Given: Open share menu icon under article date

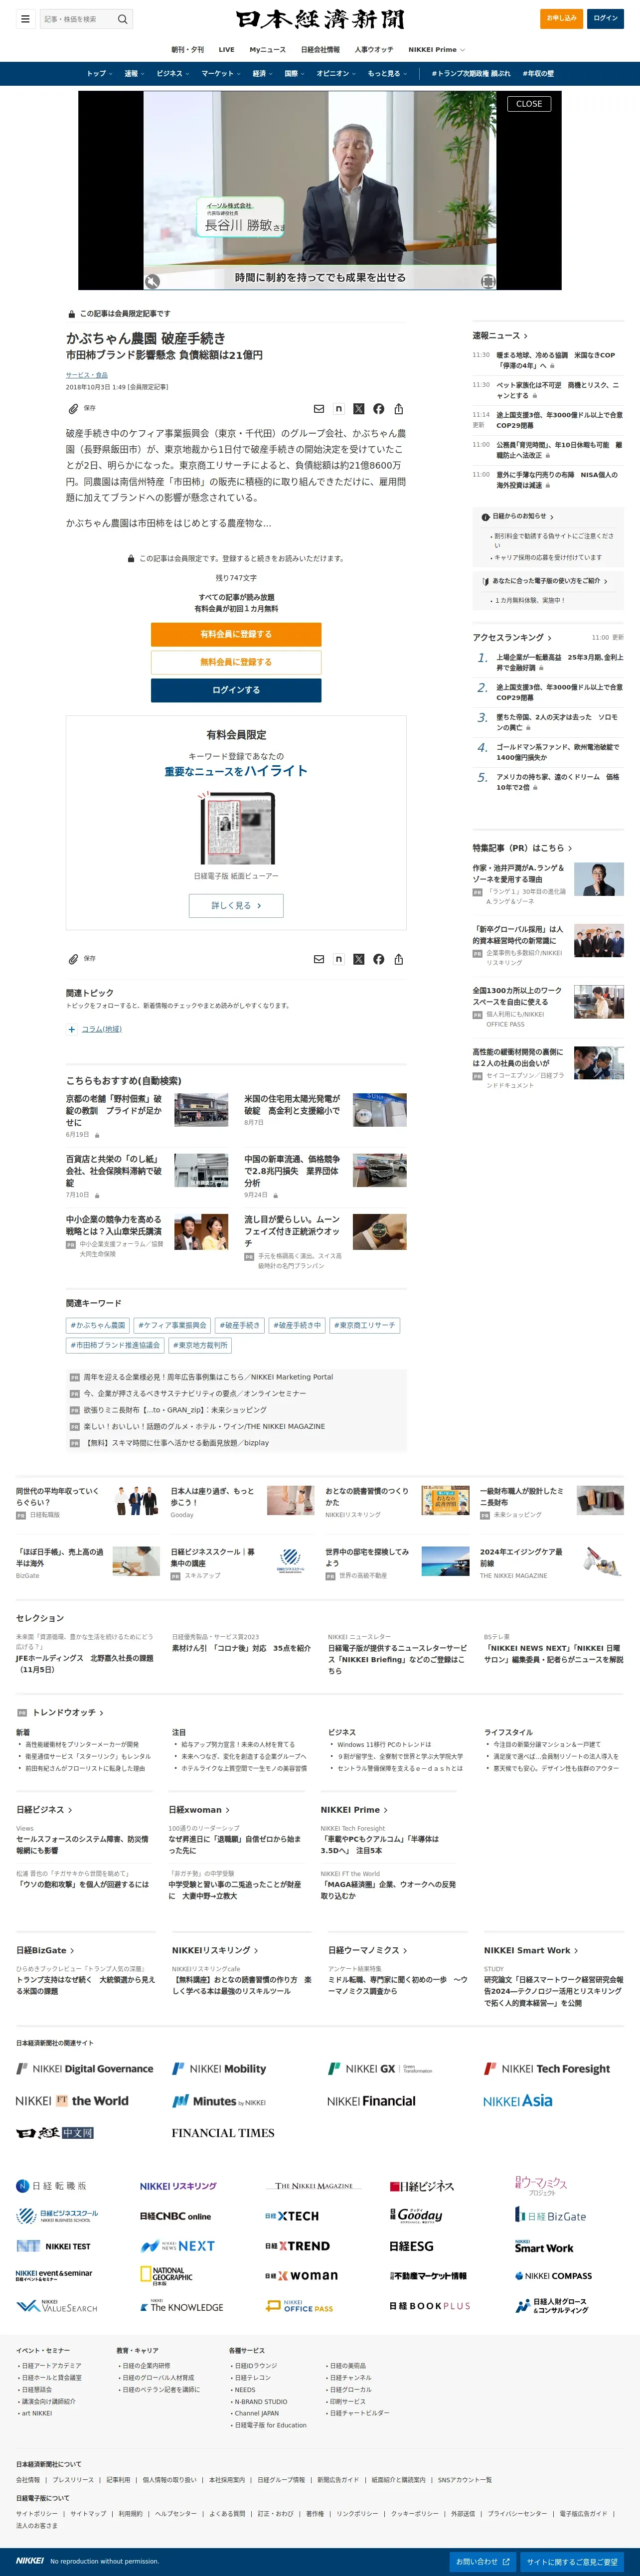Looking at the screenshot, I should click(x=399, y=408).
